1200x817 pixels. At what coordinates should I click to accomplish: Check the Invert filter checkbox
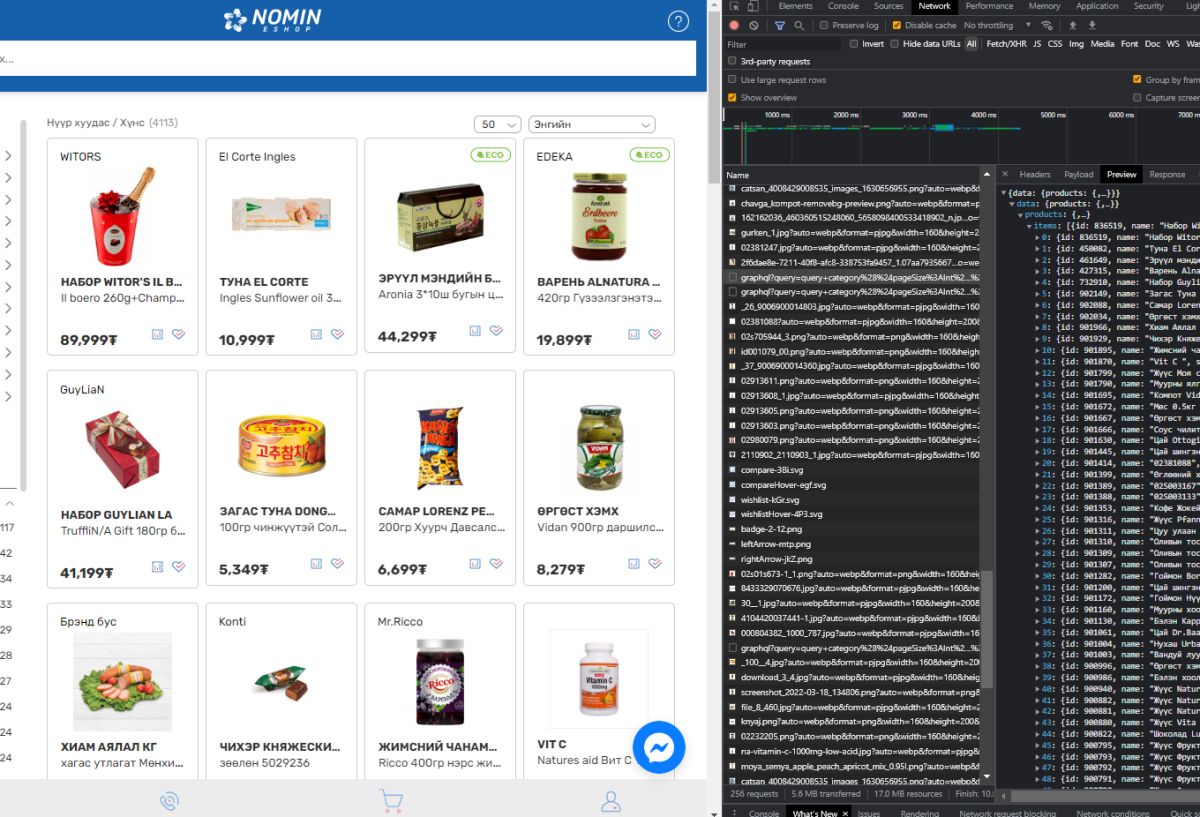pyautogui.click(x=854, y=44)
